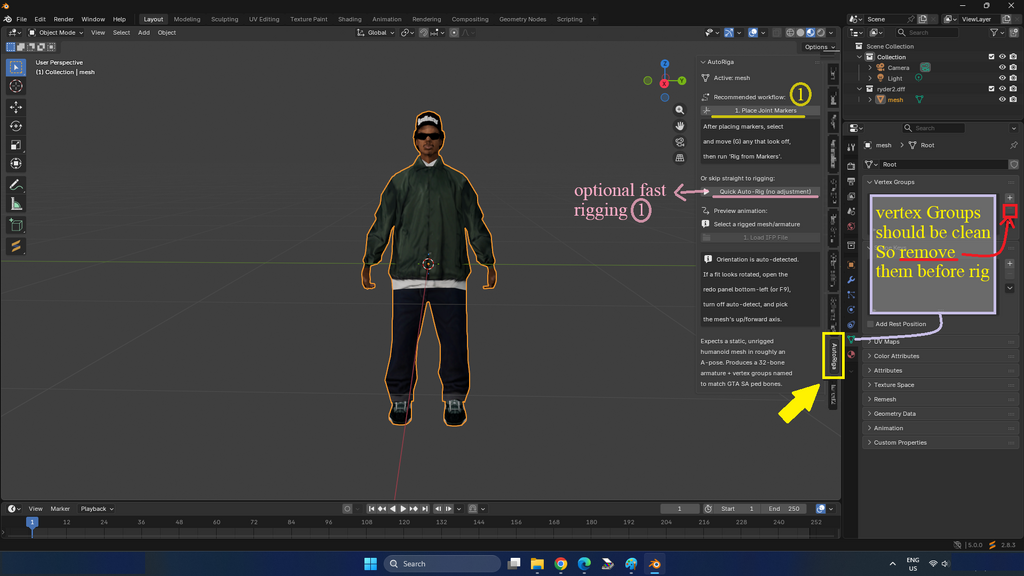Switch perspective/orthographic grid icon
The width and height of the screenshot is (1024, 576).
[680, 157]
